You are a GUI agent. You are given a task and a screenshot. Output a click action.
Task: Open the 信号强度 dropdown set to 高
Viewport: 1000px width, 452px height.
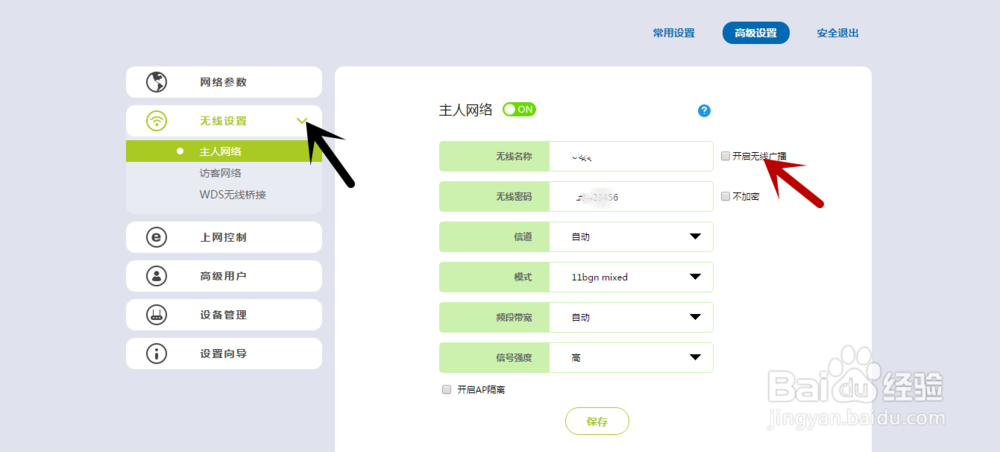click(631, 358)
